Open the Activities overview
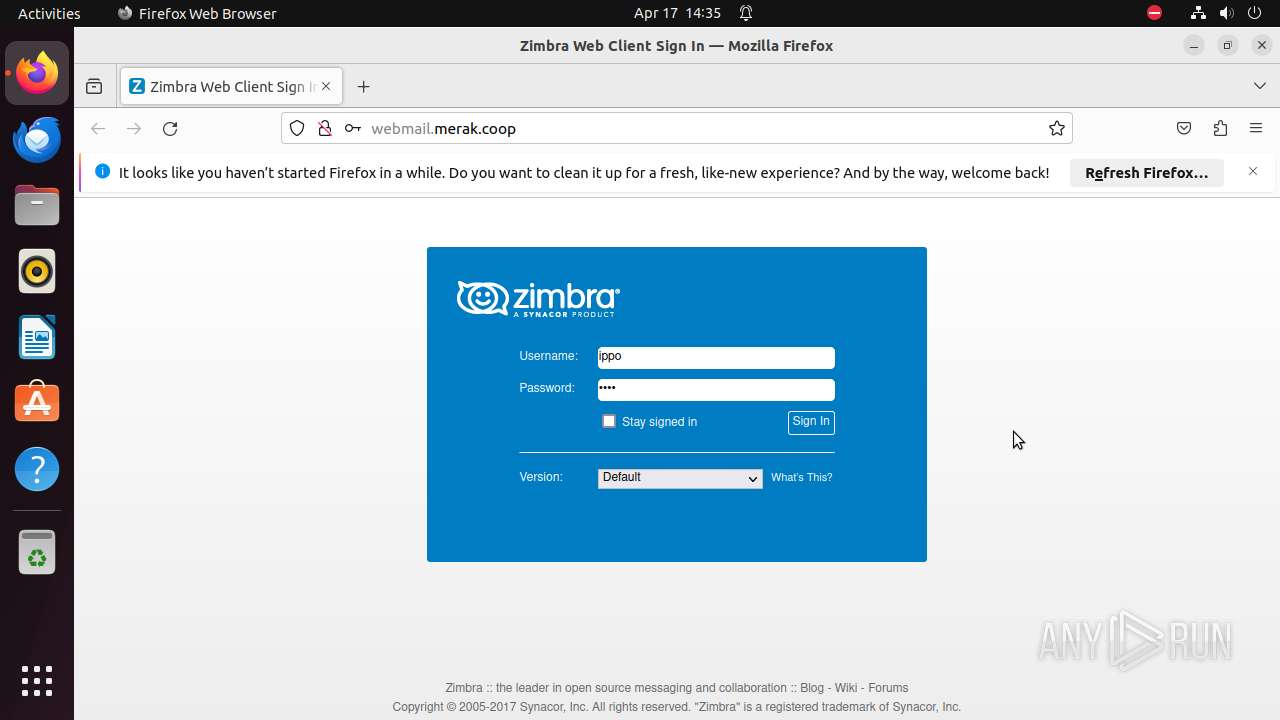 (49, 13)
